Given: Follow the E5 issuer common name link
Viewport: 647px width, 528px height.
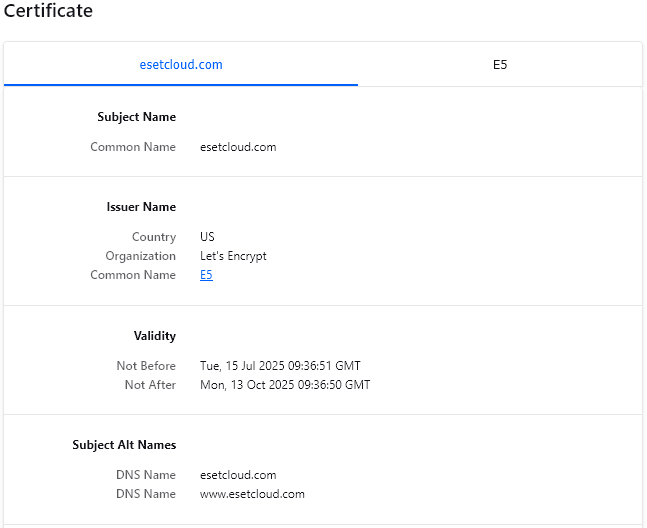Looking at the screenshot, I should tap(206, 275).
